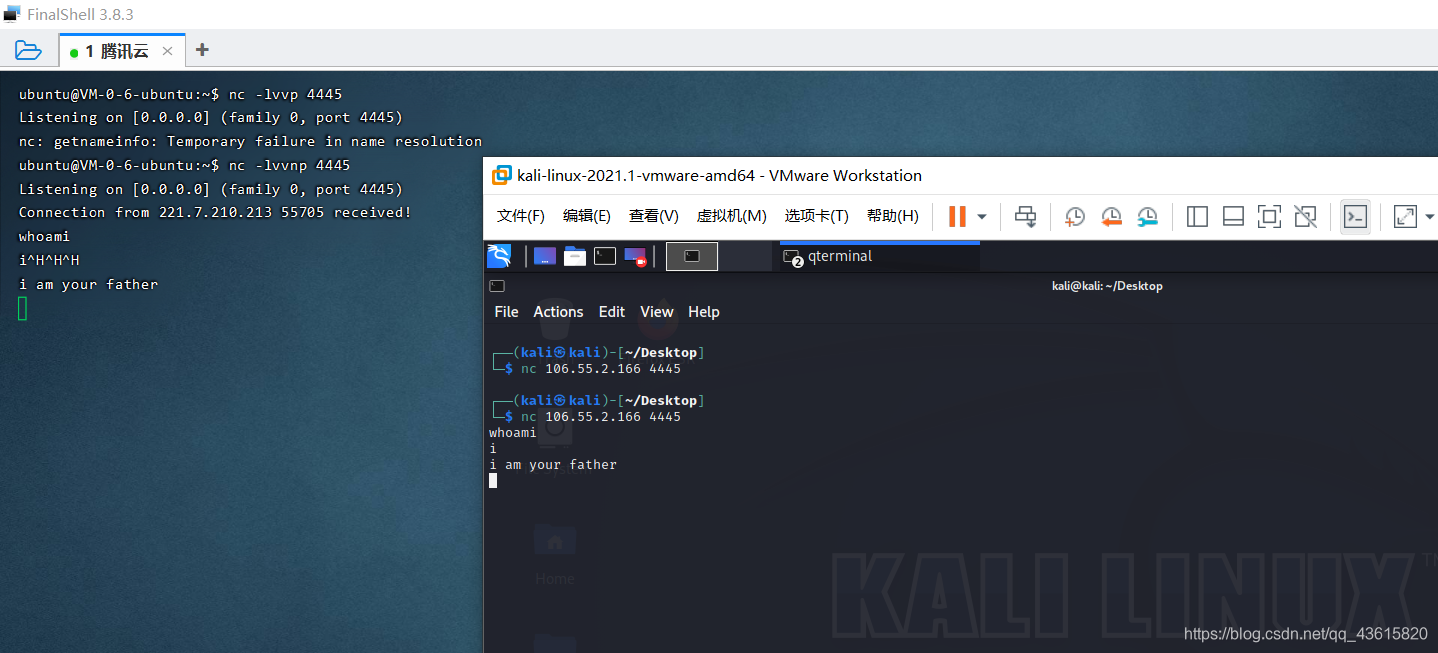Image resolution: width=1438 pixels, height=653 pixels.
Task: Launch the Kali file manager from panel
Action: [x=575, y=257]
